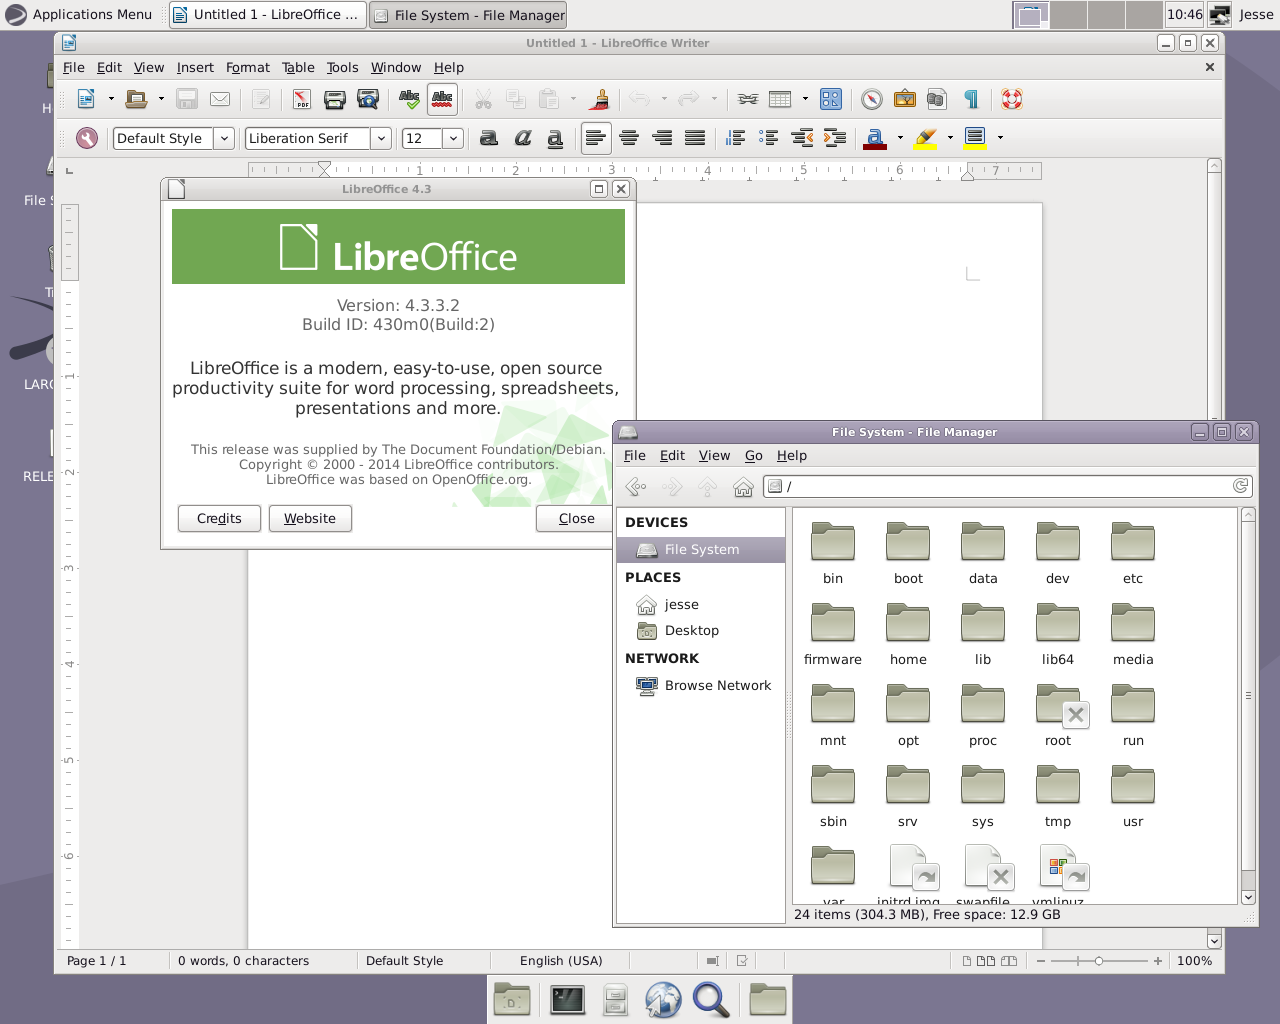Open the recent documents dropdown beside Open
The width and height of the screenshot is (1280, 1024).
pyautogui.click(x=161, y=99)
